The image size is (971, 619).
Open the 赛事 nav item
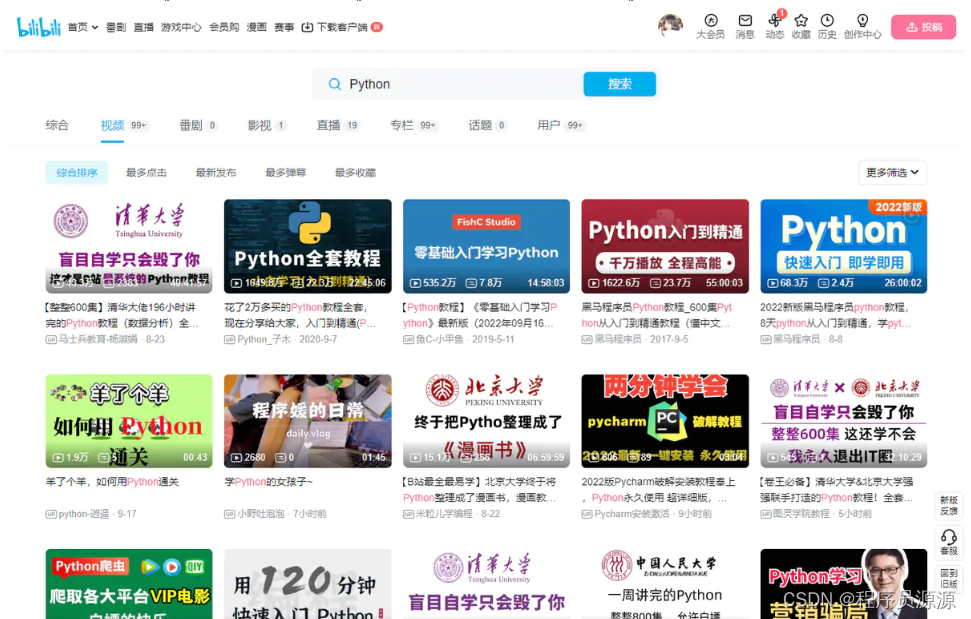pos(284,27)
